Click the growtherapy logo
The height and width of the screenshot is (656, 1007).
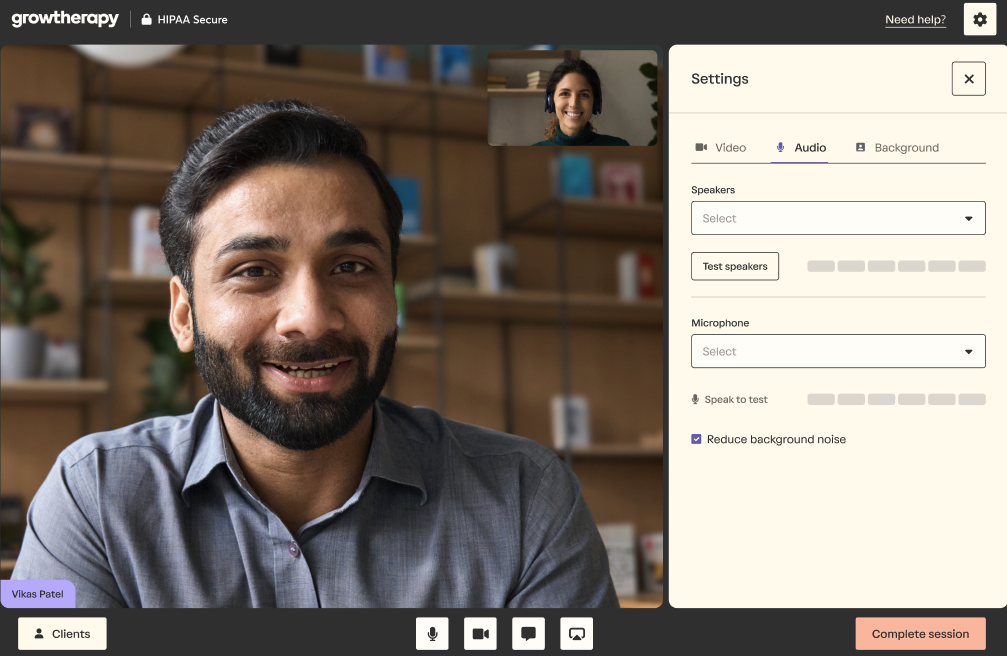65,19
